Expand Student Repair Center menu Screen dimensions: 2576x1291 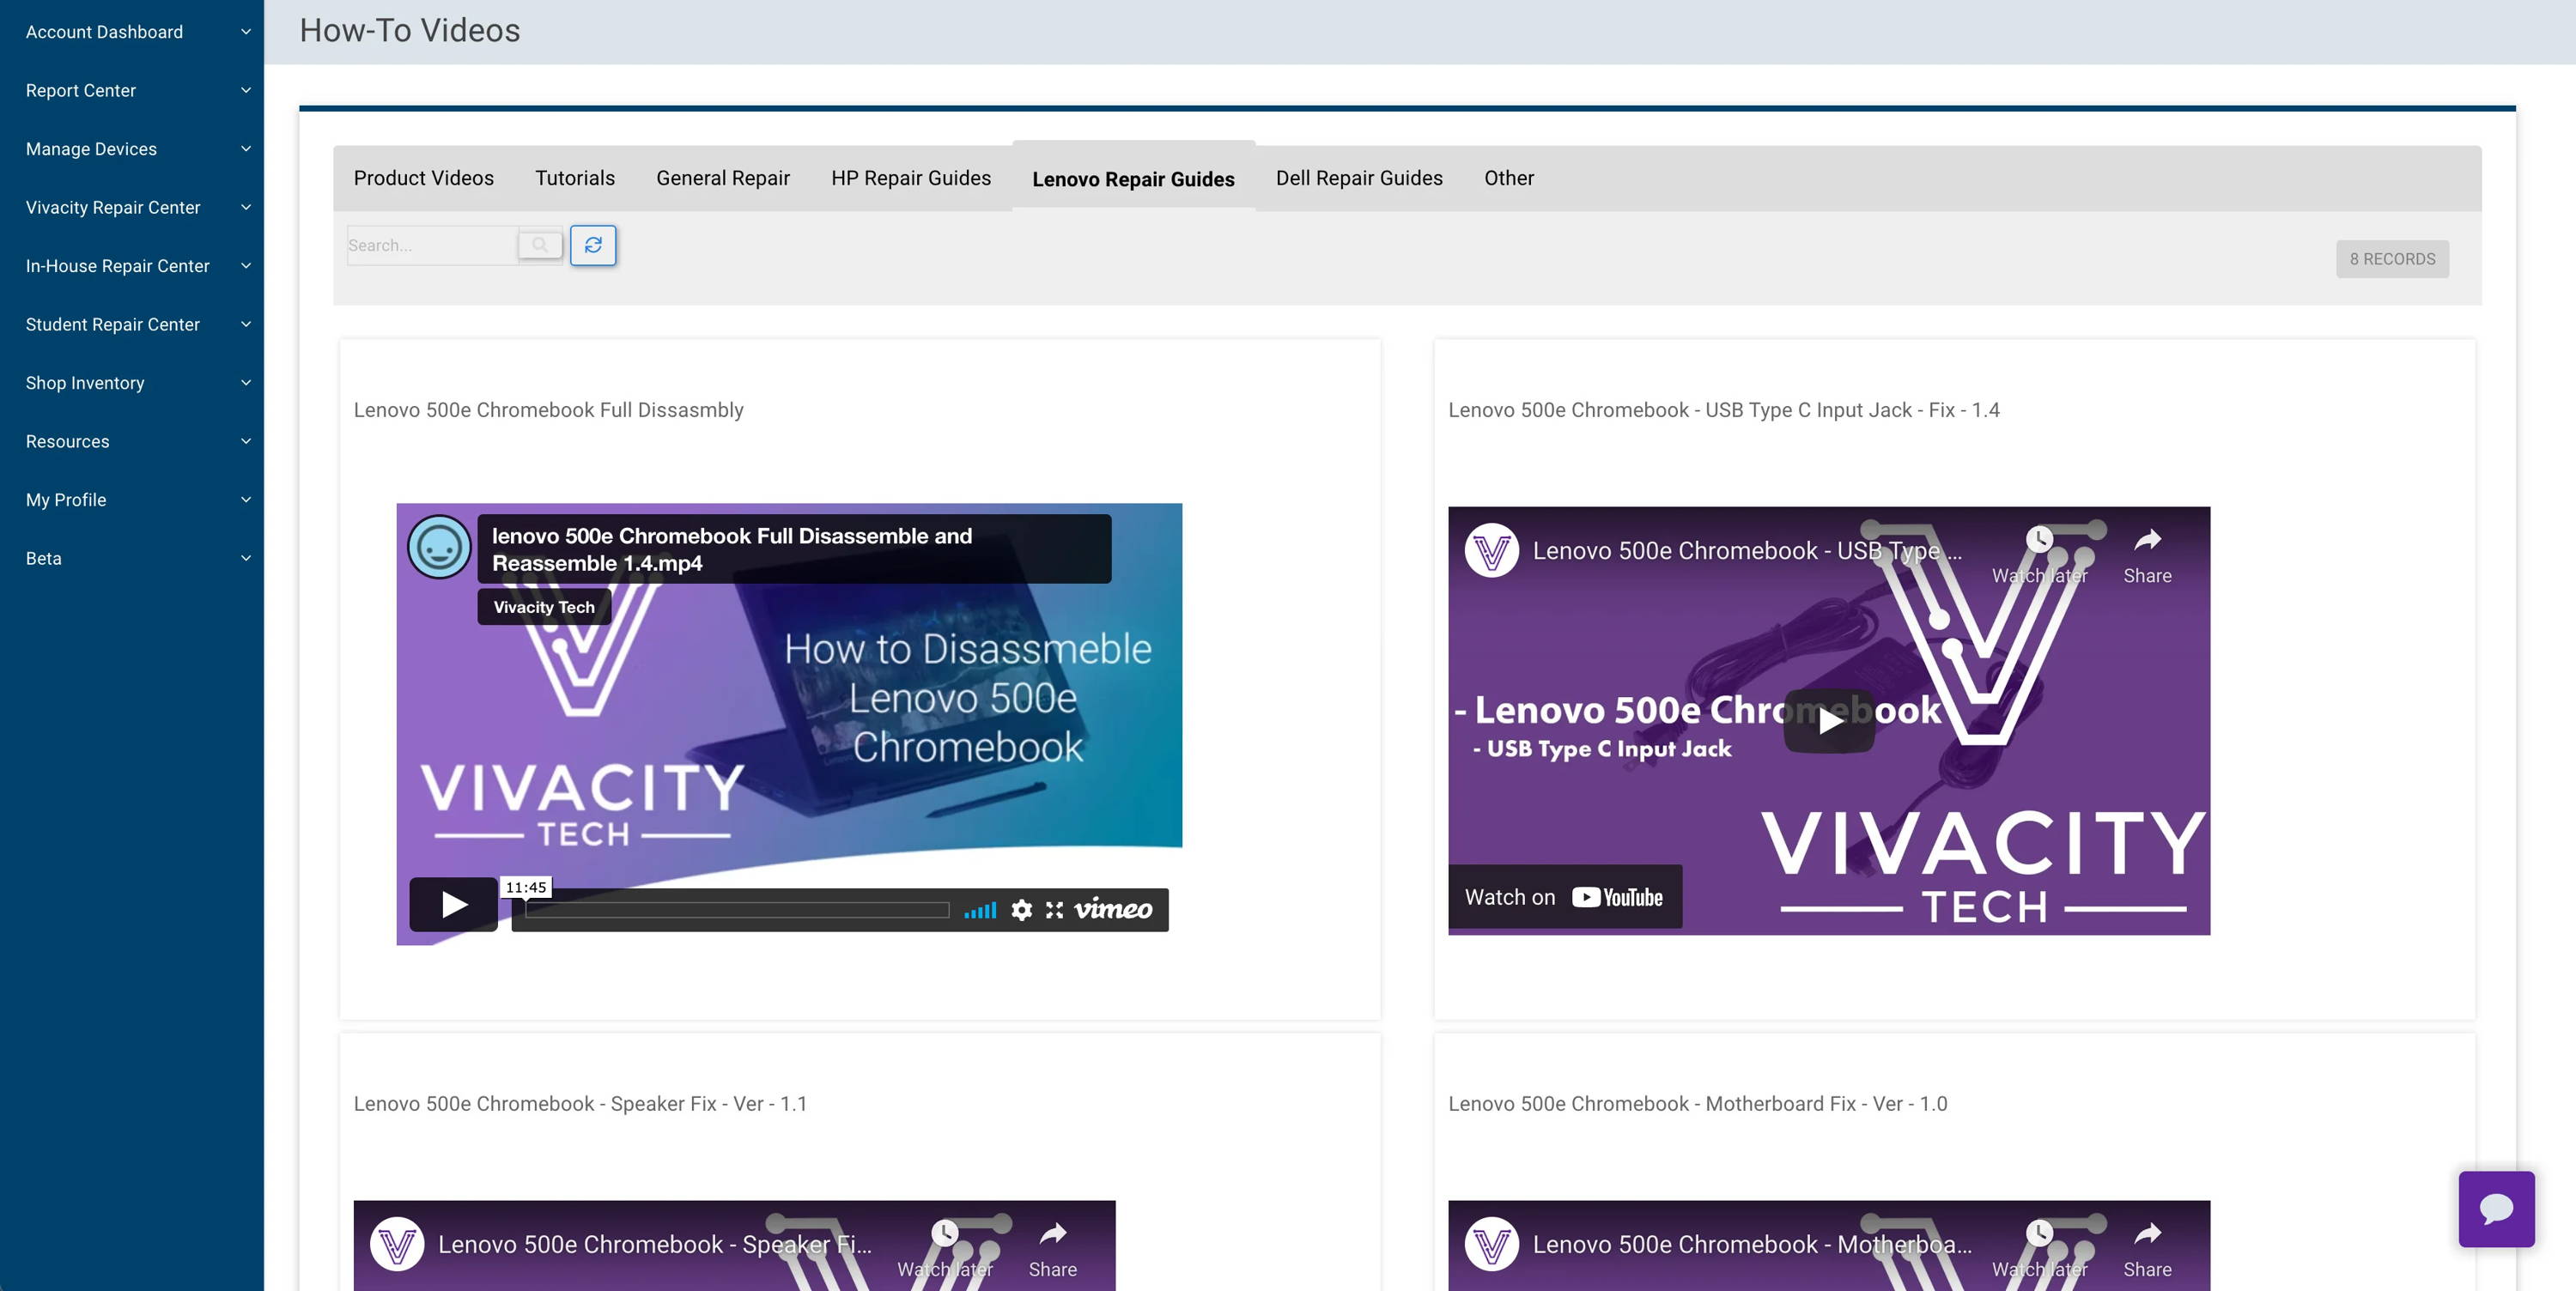tap(132, 324)
